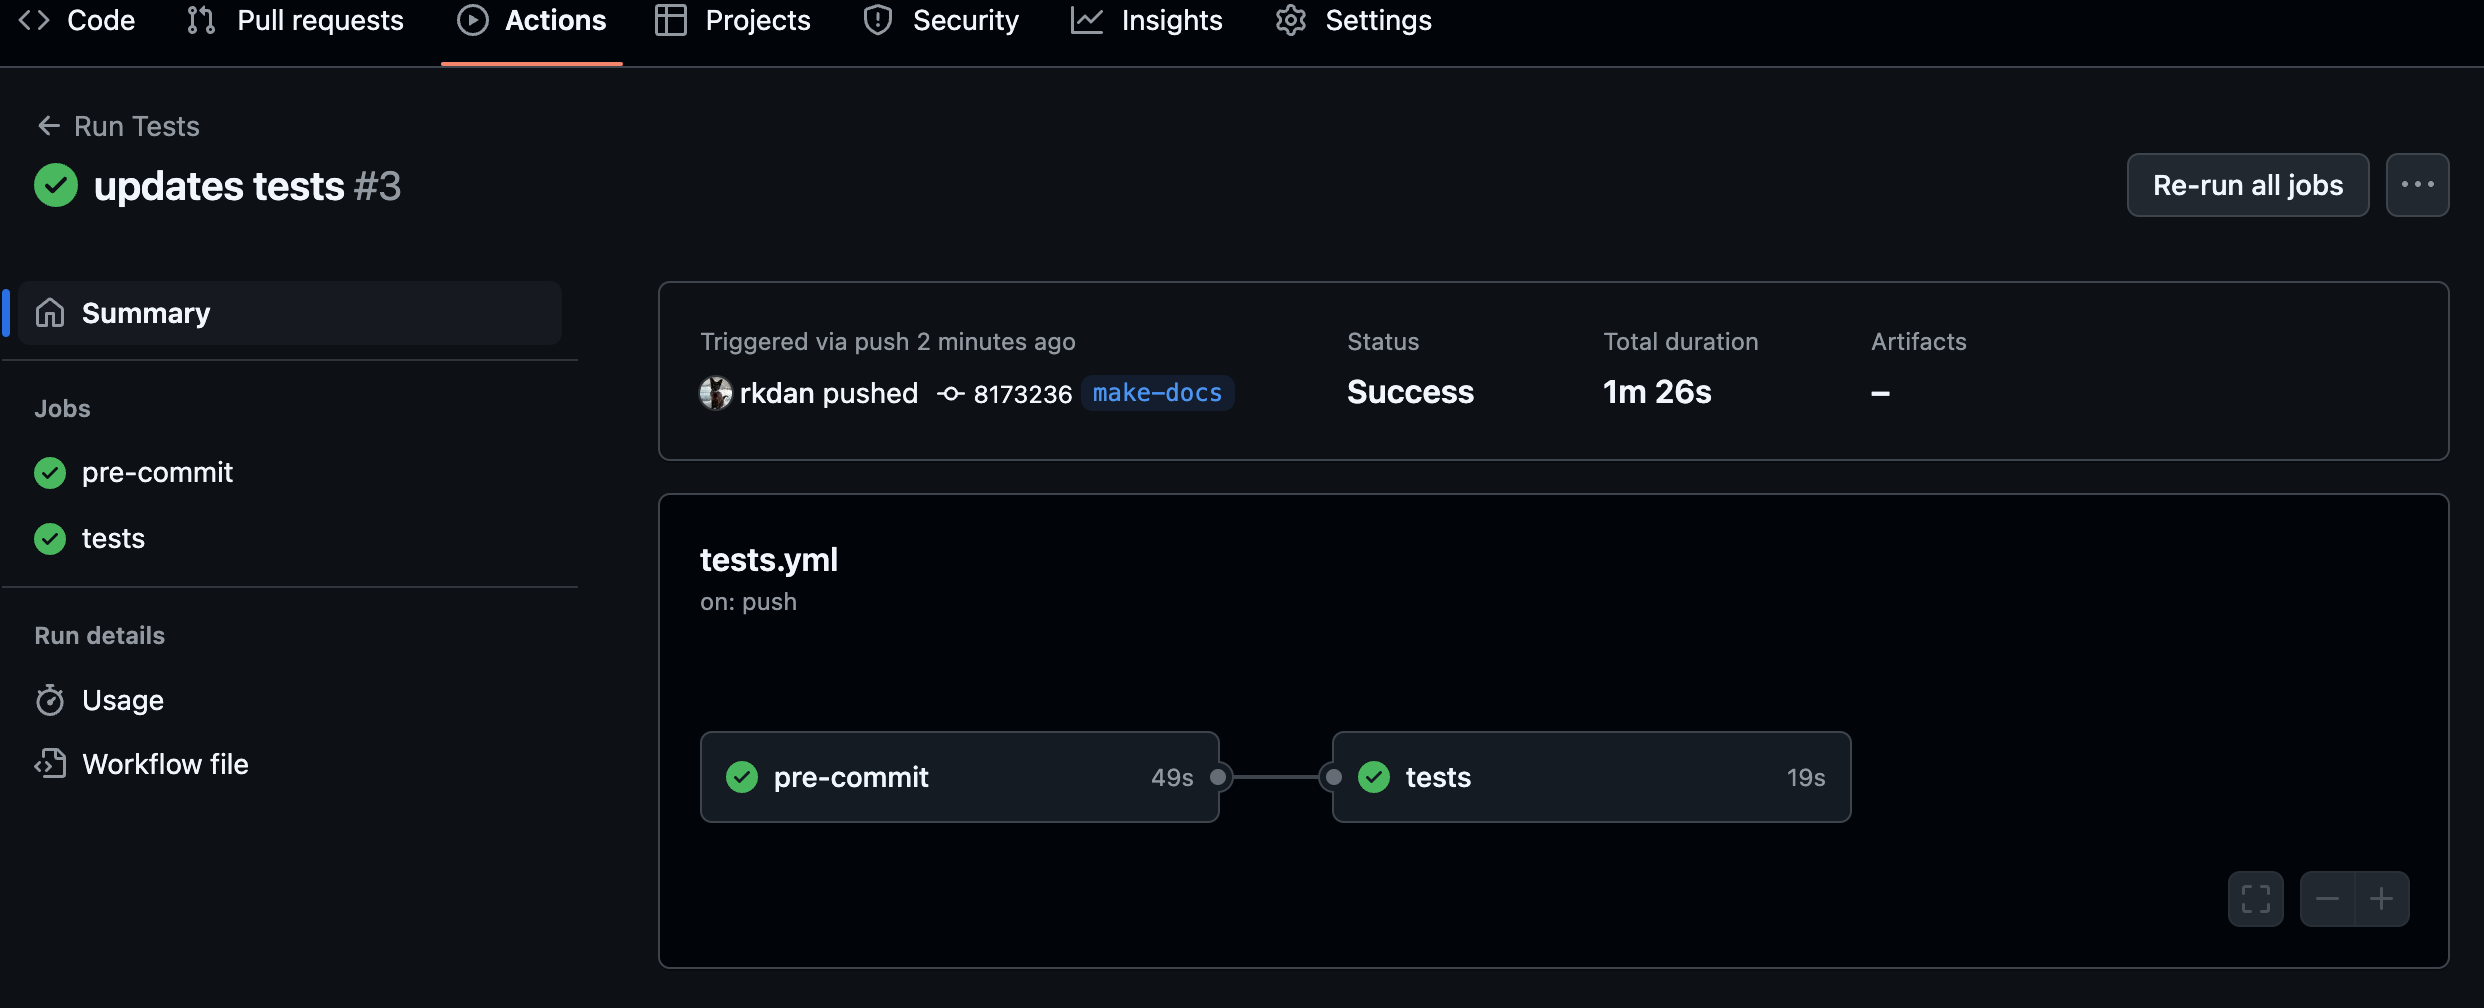Click the input connector dot on tests node
Viewport: 2484px width, 1008px height.
click(1333, 777)
